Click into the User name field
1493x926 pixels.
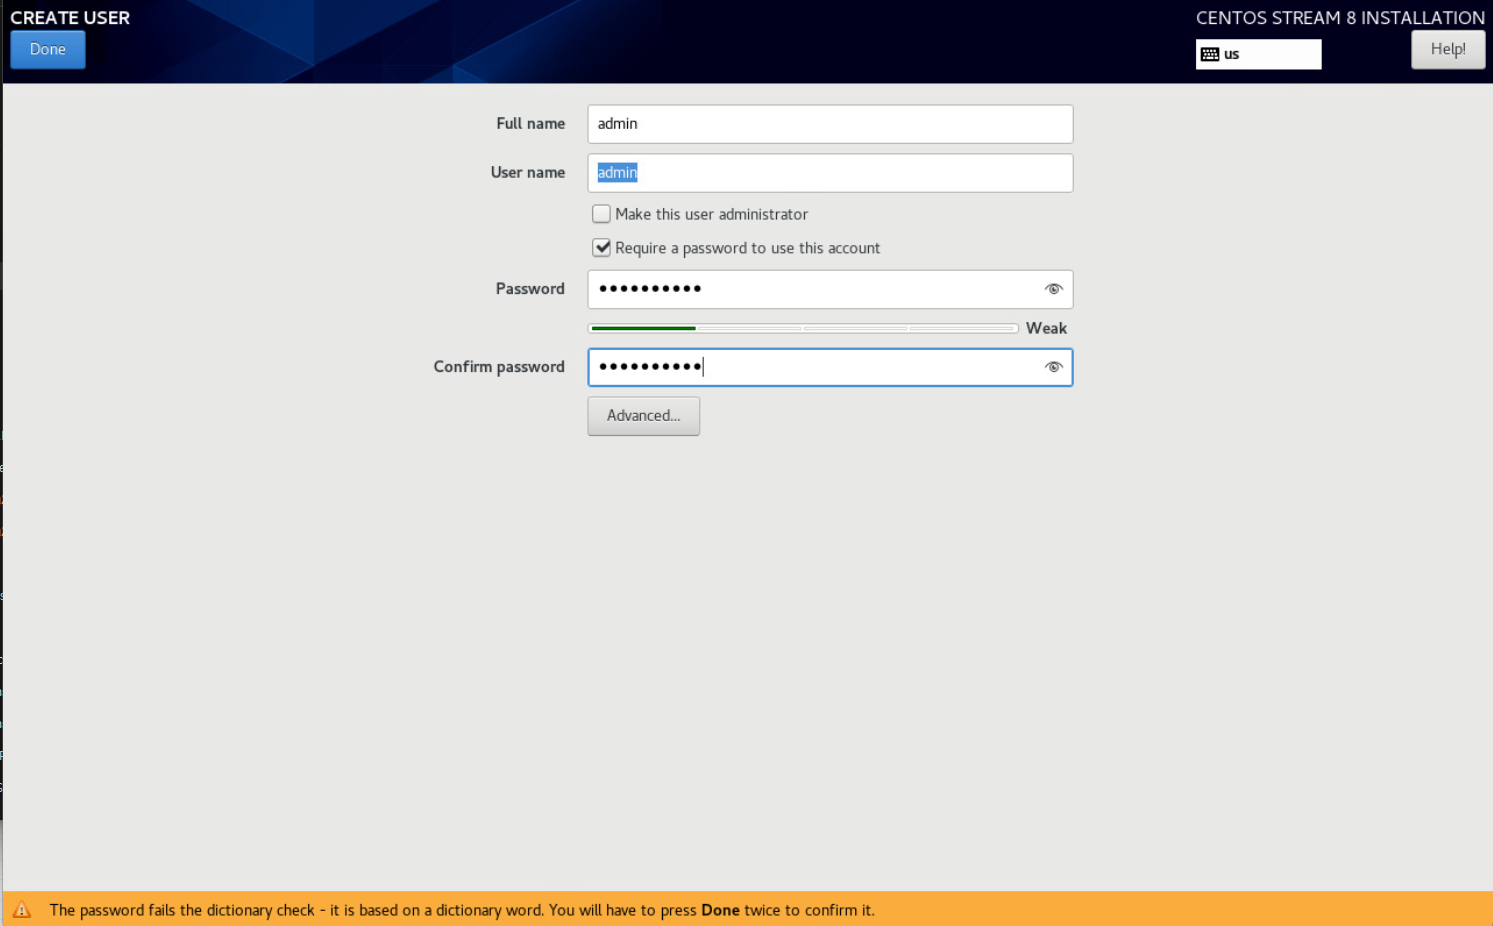[x=830, y=173]
